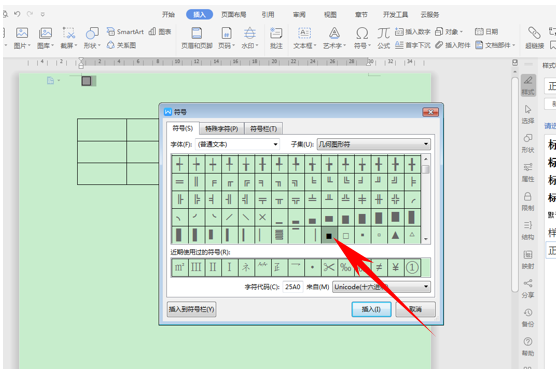Pick the ≠ symbol in recently used symbols
Screen dimensions: 560x376
pyautogui.click(x=379, y=267)
